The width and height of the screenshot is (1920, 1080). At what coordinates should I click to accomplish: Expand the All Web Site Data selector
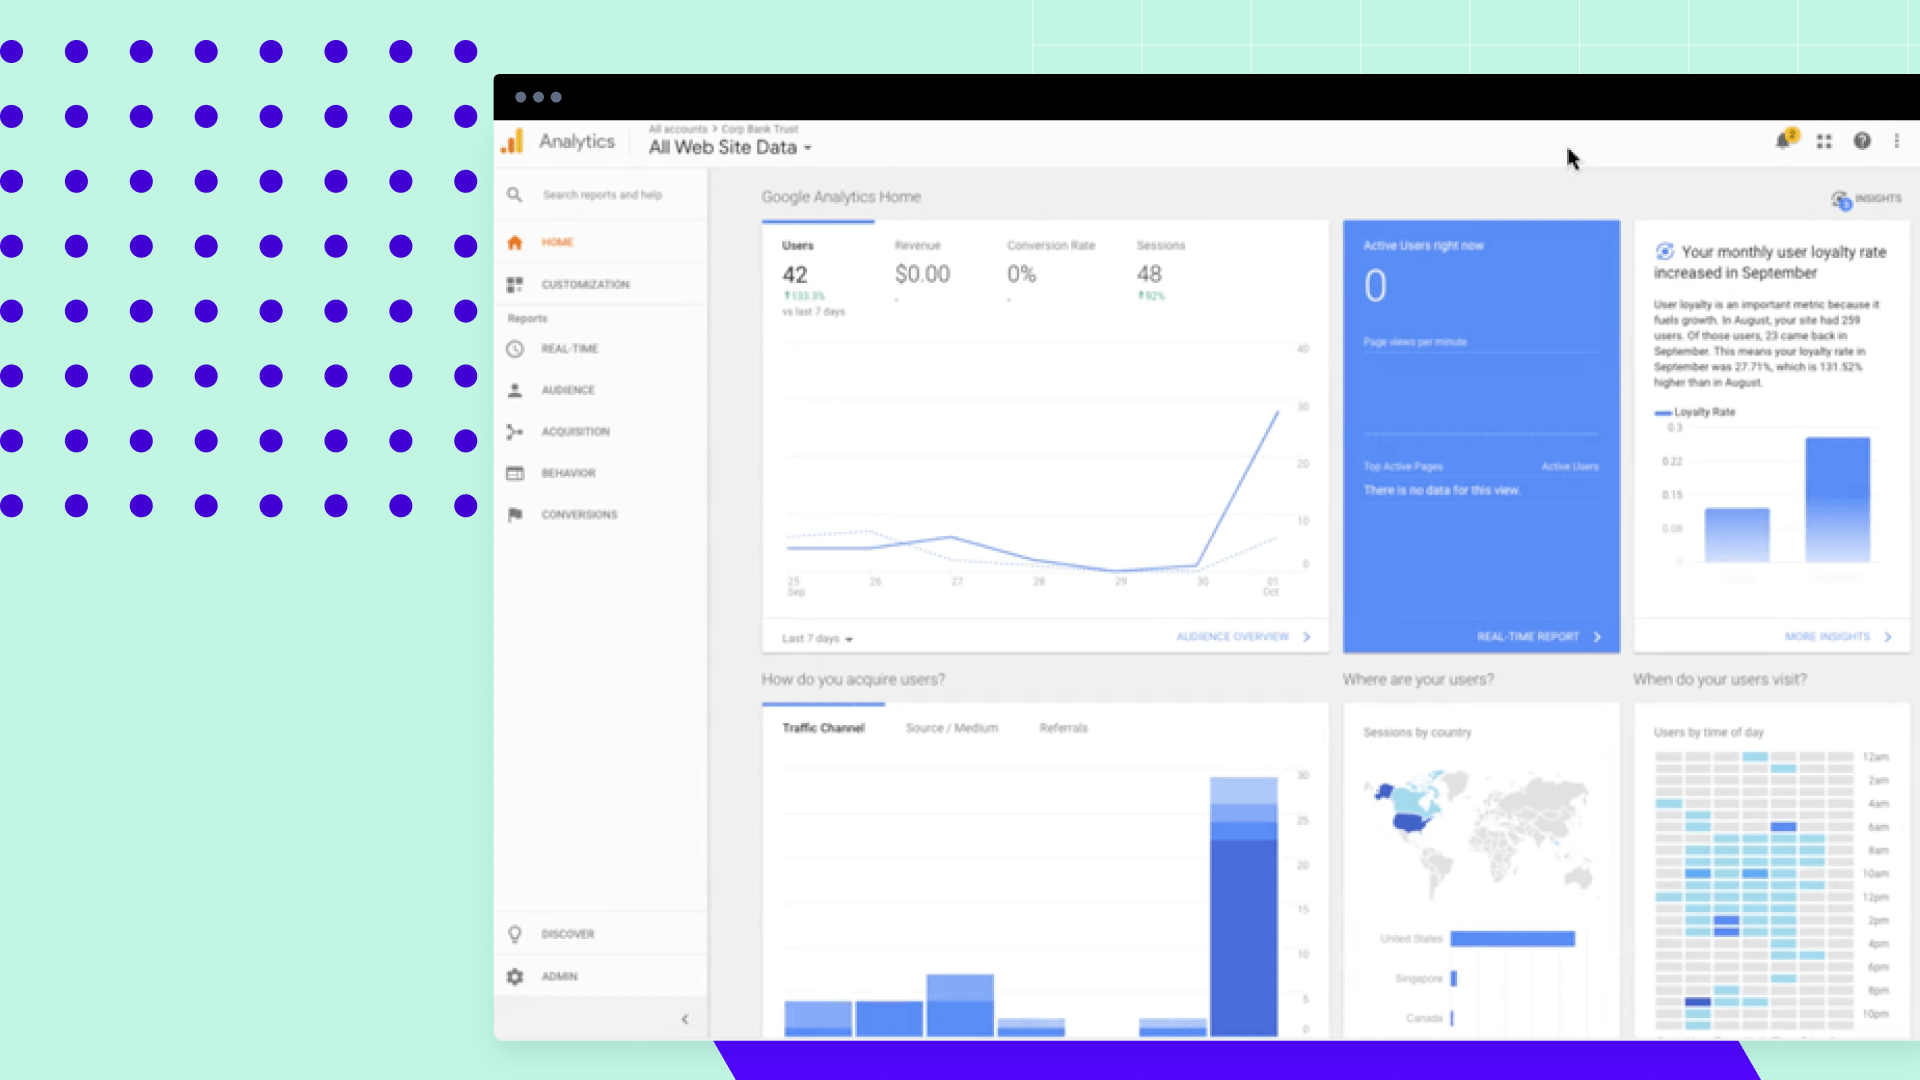tap(729, 147)
